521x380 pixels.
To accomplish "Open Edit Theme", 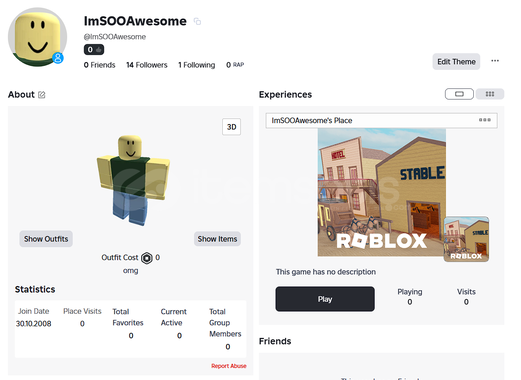I will click(x=456, y=62).
